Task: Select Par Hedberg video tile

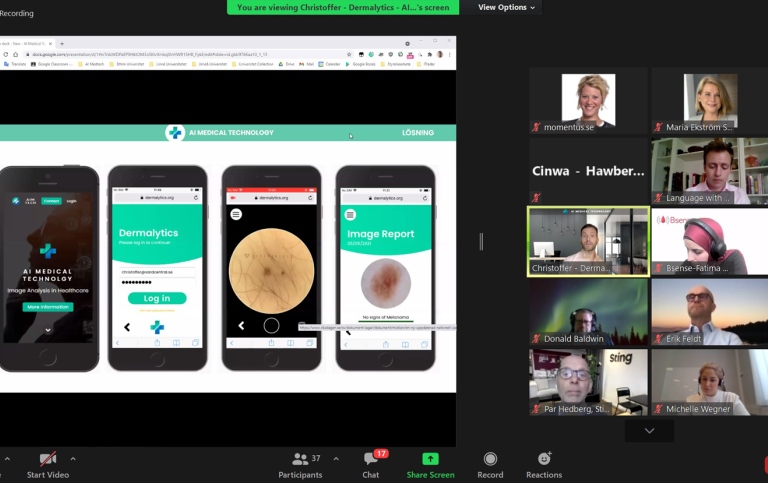Action: 588,382
